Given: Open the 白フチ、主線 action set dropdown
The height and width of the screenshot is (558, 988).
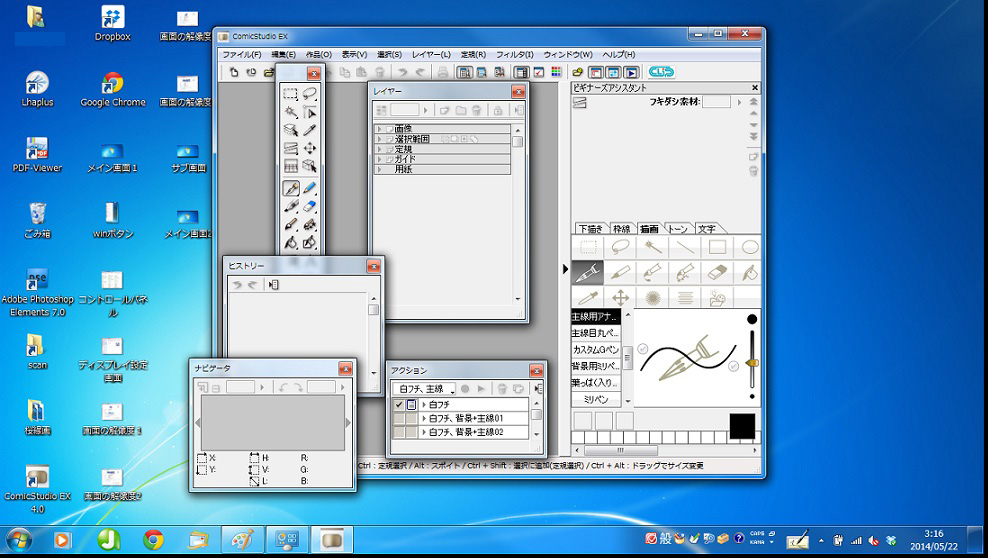Looking at the screenshot, I should tap(423, 388).
